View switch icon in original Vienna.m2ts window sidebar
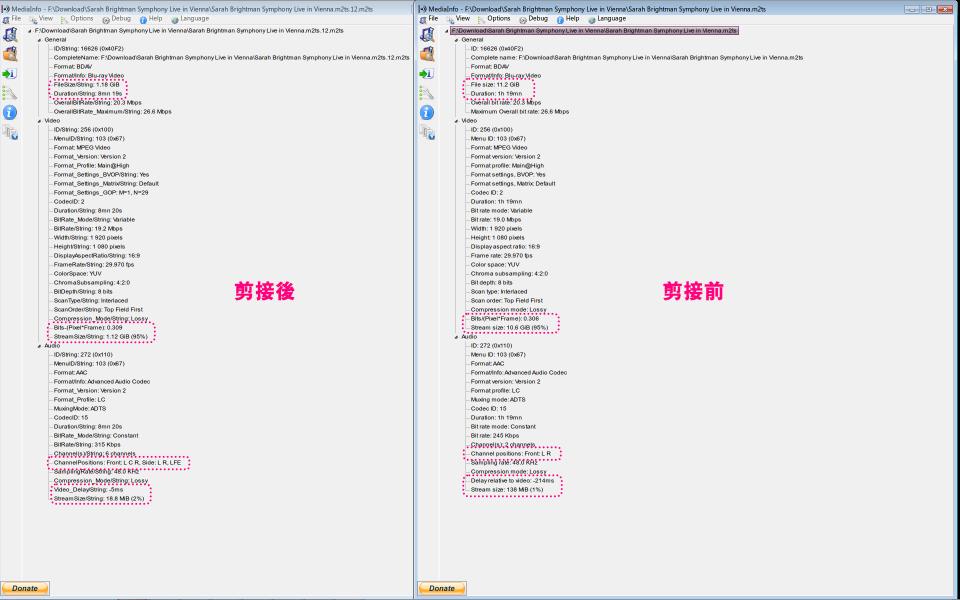This screenshot has width=960, height=600. (427, 132)
